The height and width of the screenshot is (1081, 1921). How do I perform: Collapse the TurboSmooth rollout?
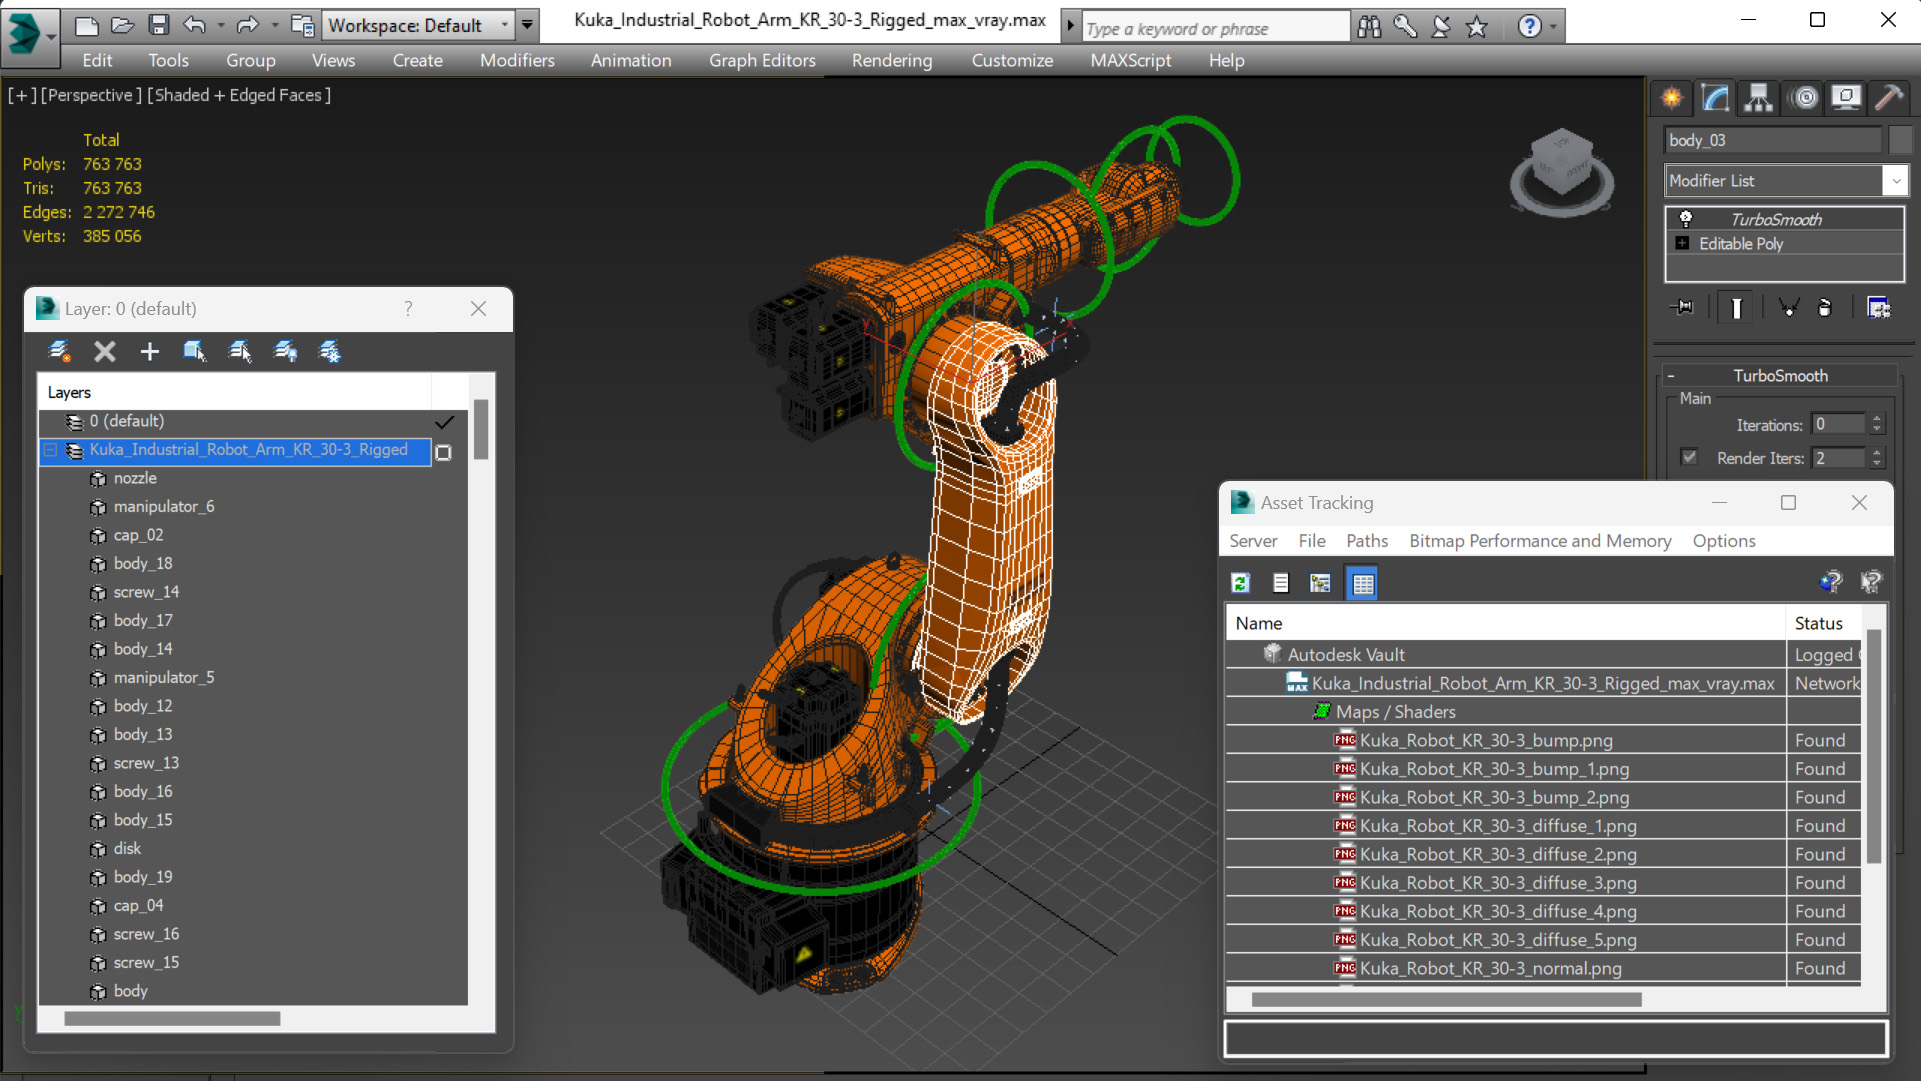[1671, 376]
